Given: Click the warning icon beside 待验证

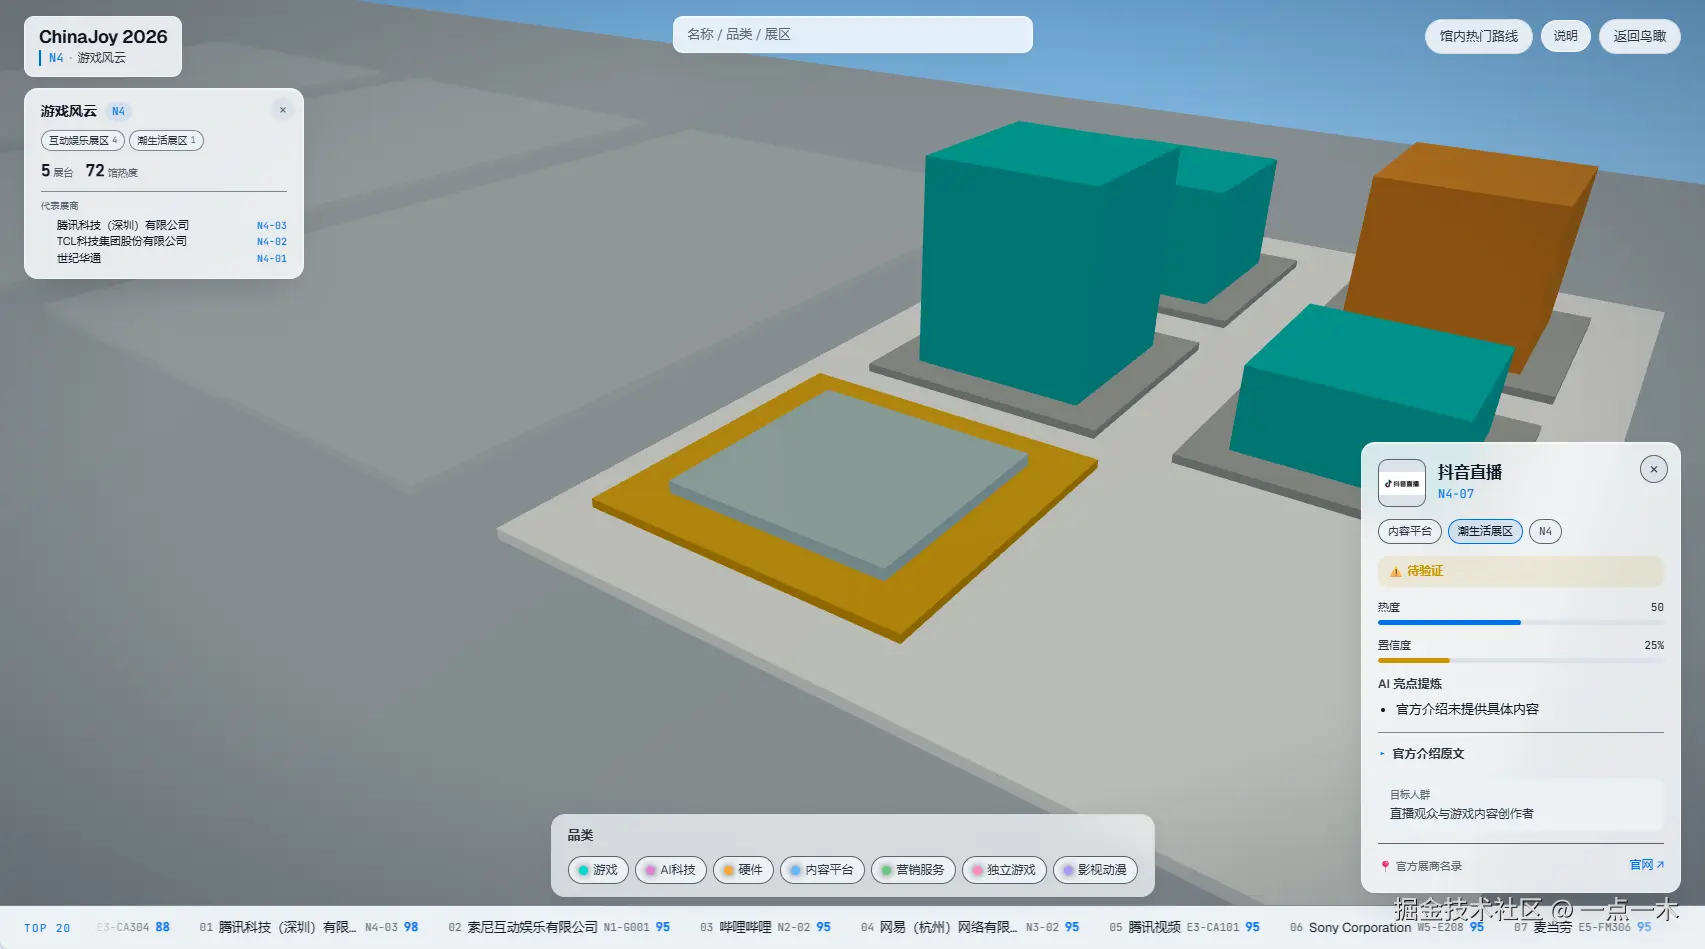Looking at the screenshot, I should click(x=1395, y=572).
